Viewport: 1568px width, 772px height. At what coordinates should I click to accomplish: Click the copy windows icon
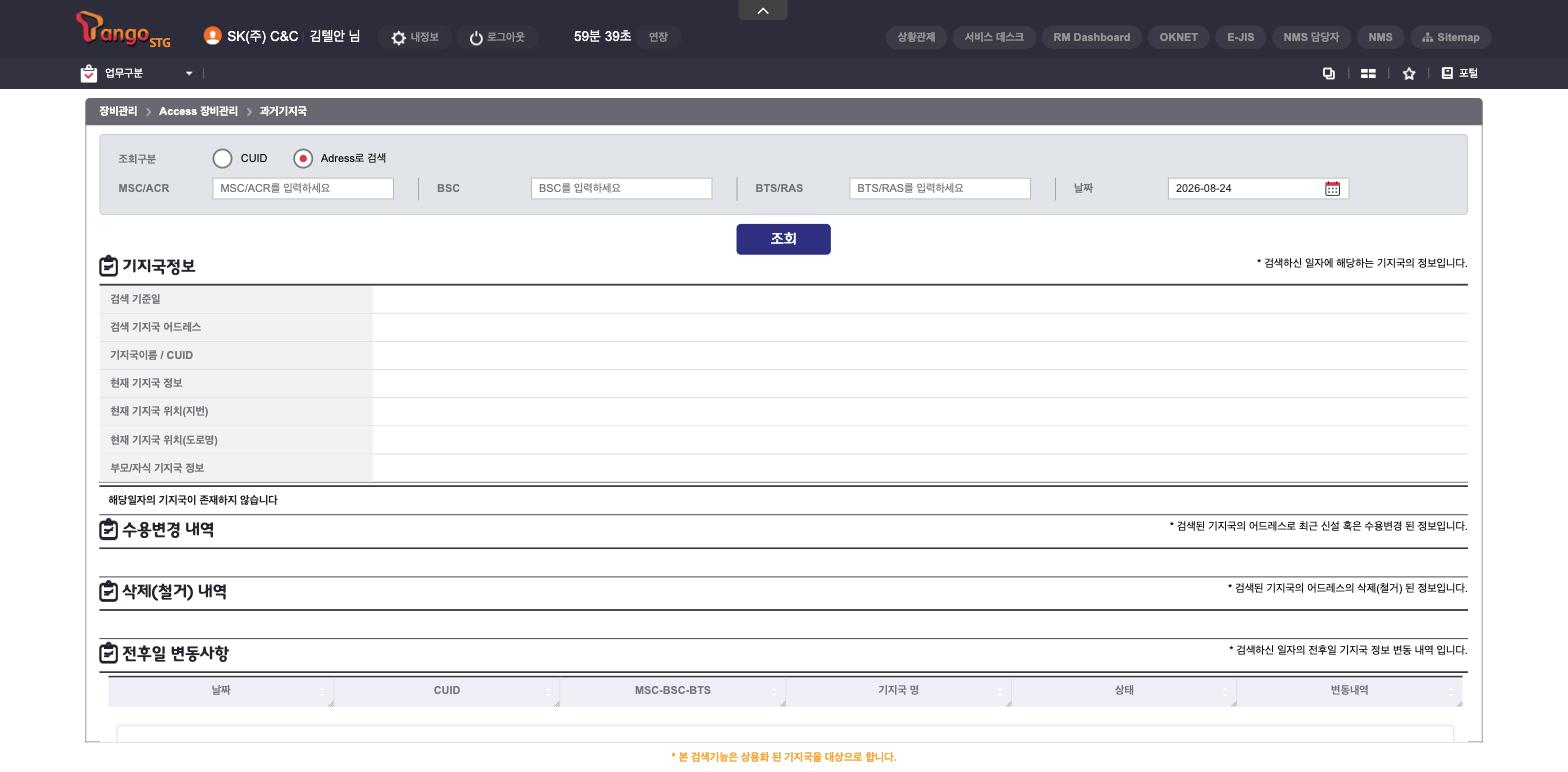(x=1329, y=73)
